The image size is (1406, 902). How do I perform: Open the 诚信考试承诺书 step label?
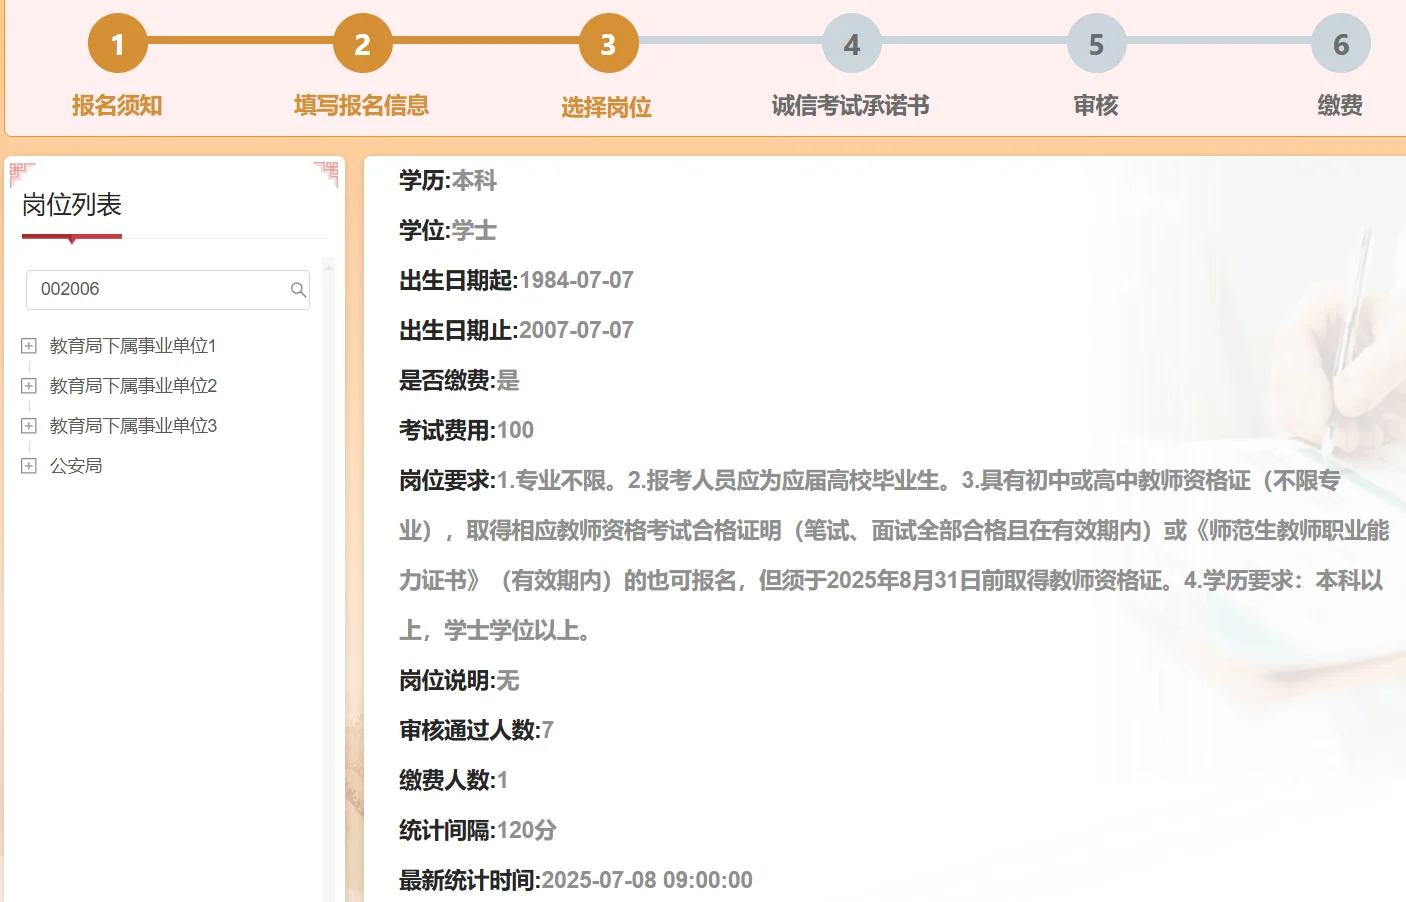(x=851, y=105)
